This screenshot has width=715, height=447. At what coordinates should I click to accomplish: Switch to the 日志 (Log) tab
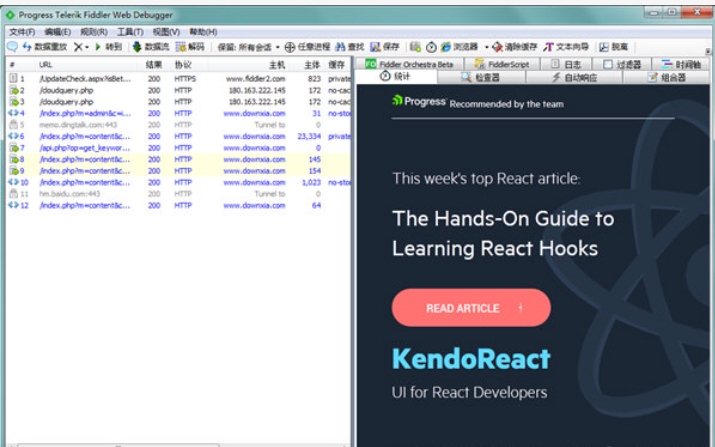click(x=566, y=64)
